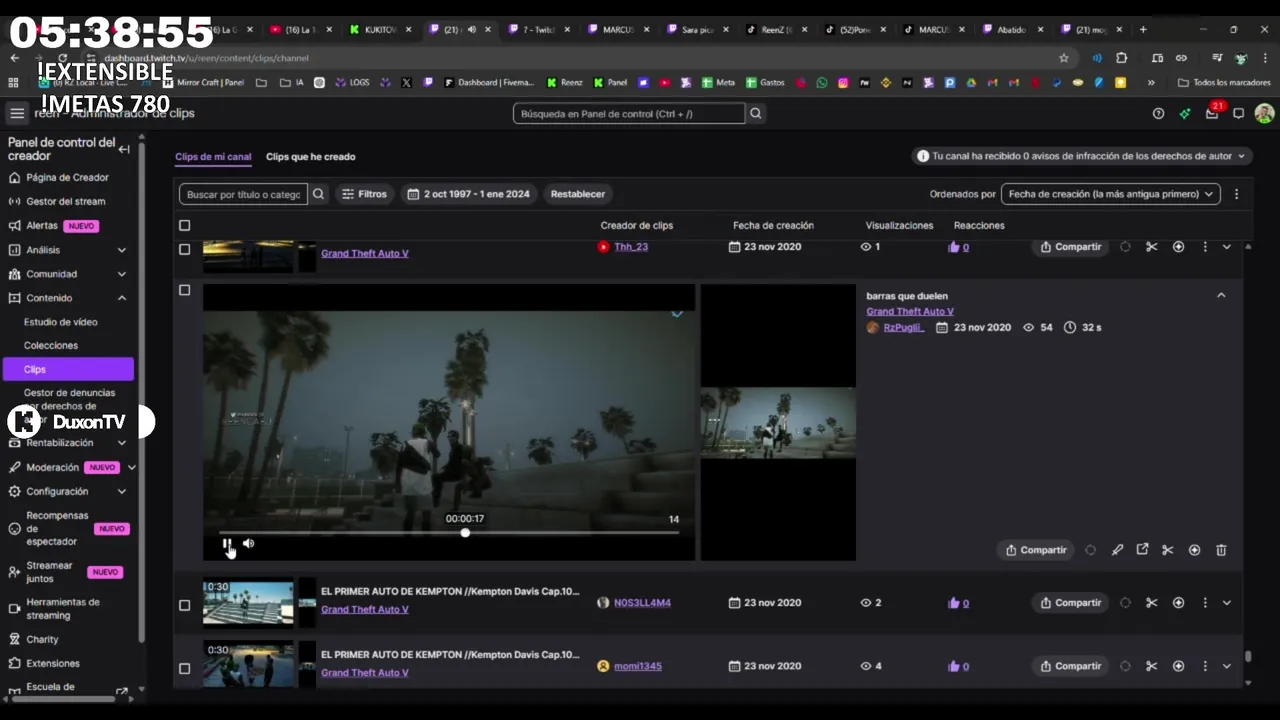Click plus-circle icon in expanded clip details
Image resolution: width=1280 pixels, height=720 pixels.
(1194, 550)
